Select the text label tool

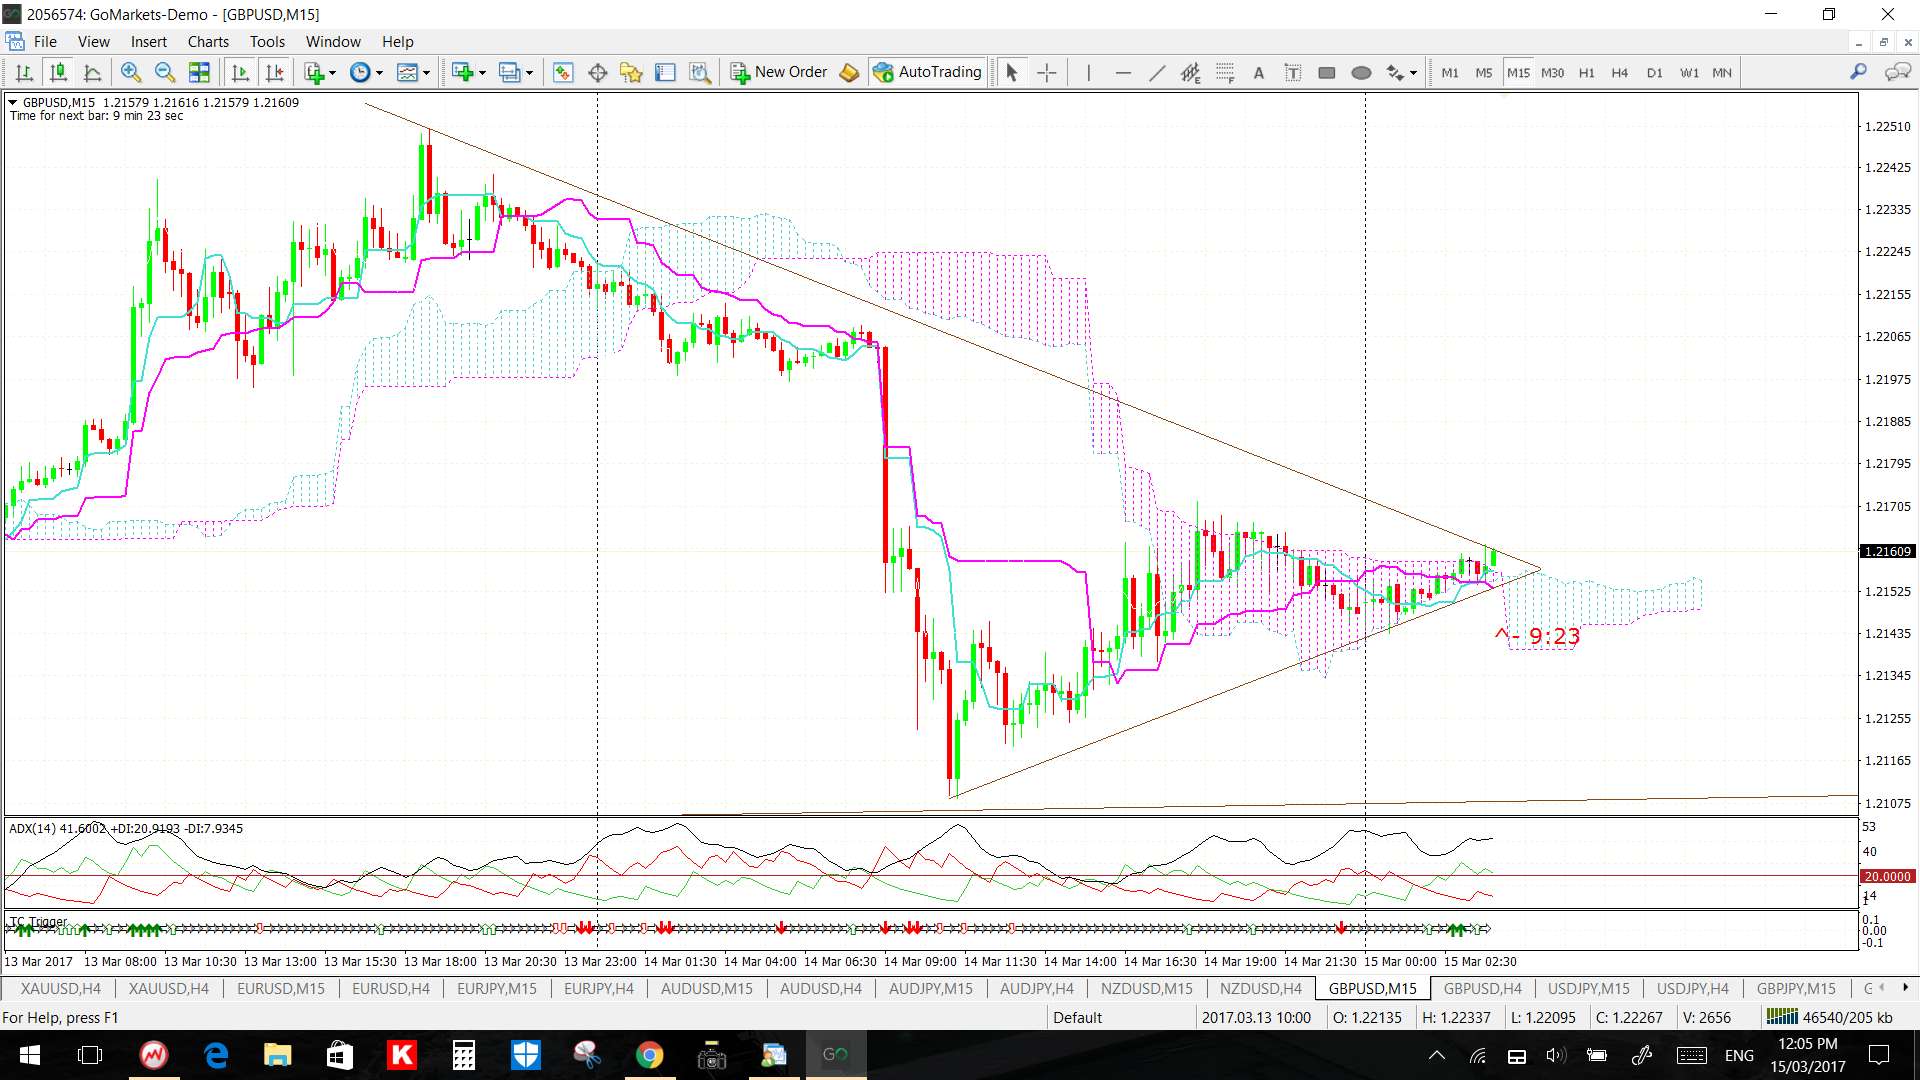[1293, 72]
